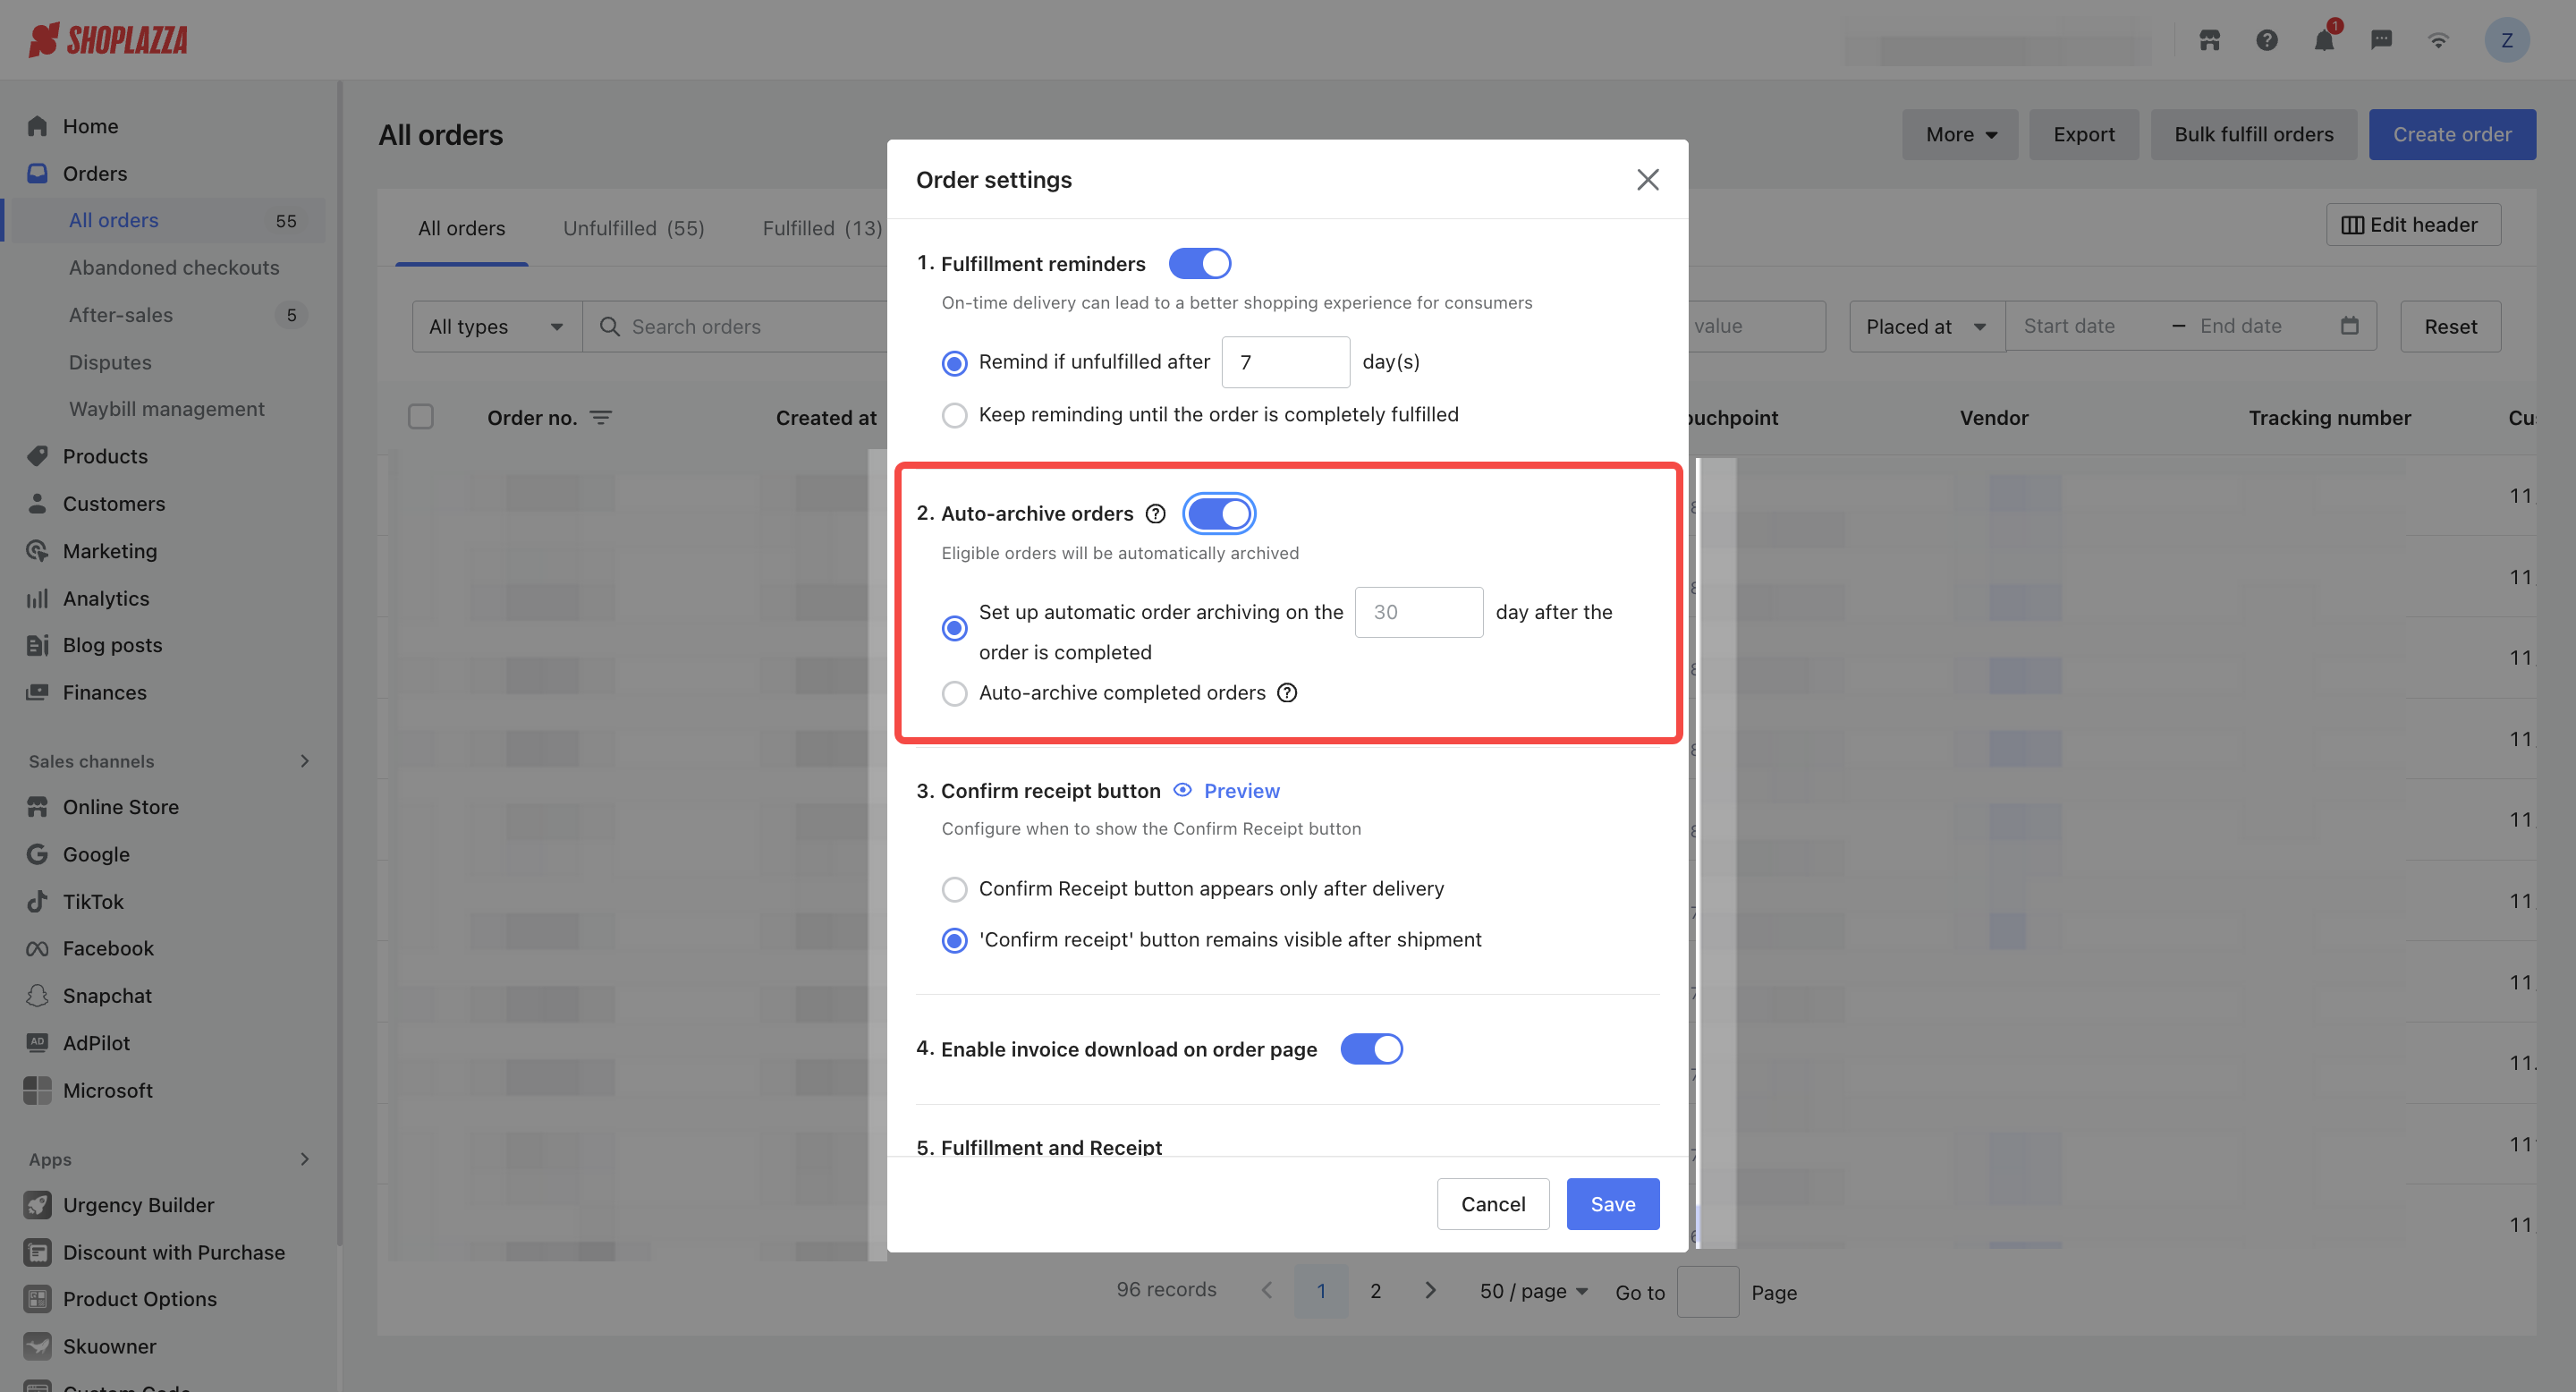
Task: Click the Facebook channel icon
Action: click(37, 948)
